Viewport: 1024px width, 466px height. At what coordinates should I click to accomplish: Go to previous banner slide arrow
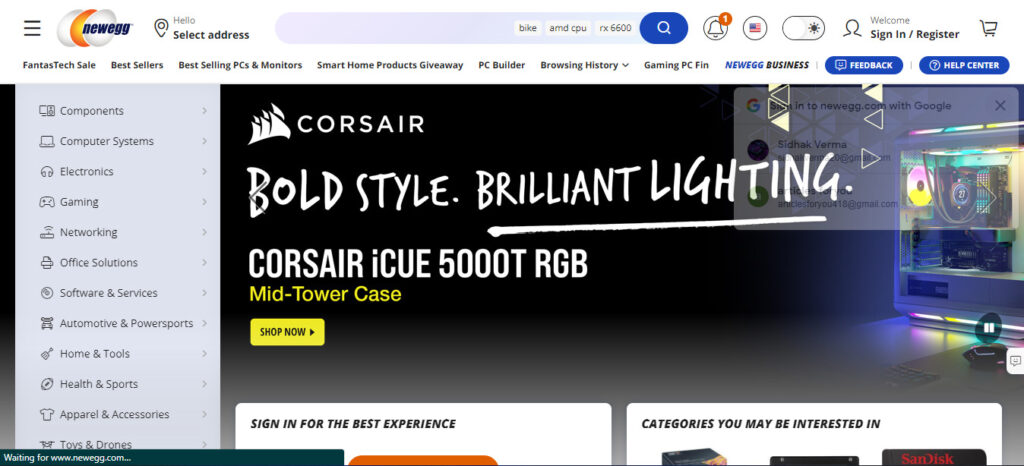(257, 200)
